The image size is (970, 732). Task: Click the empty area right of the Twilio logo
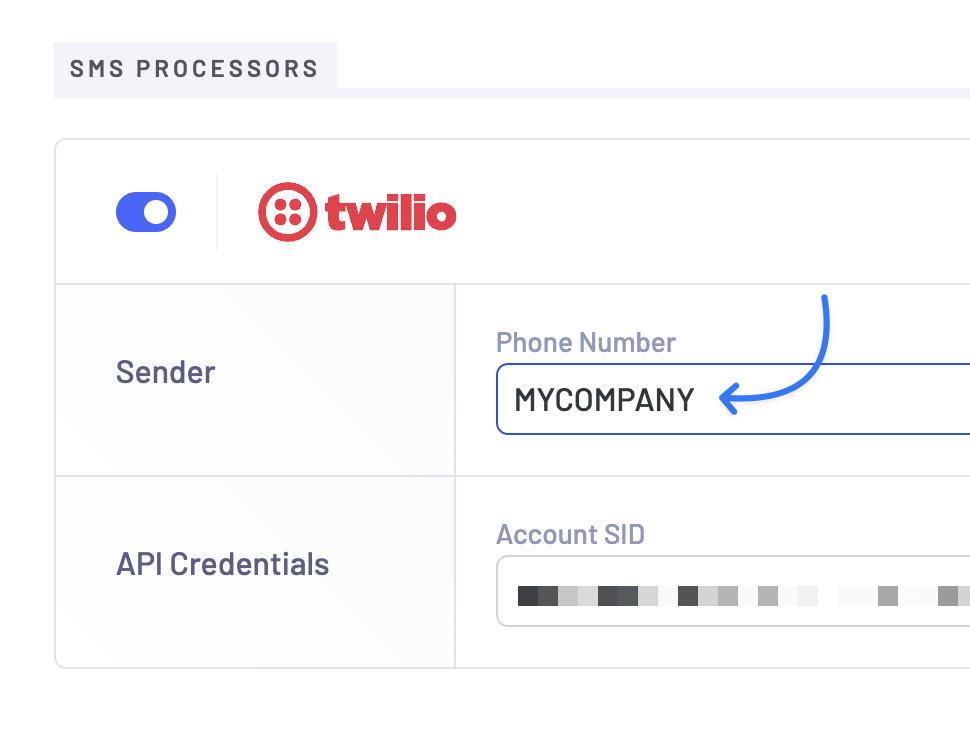(x=711, y=212)
